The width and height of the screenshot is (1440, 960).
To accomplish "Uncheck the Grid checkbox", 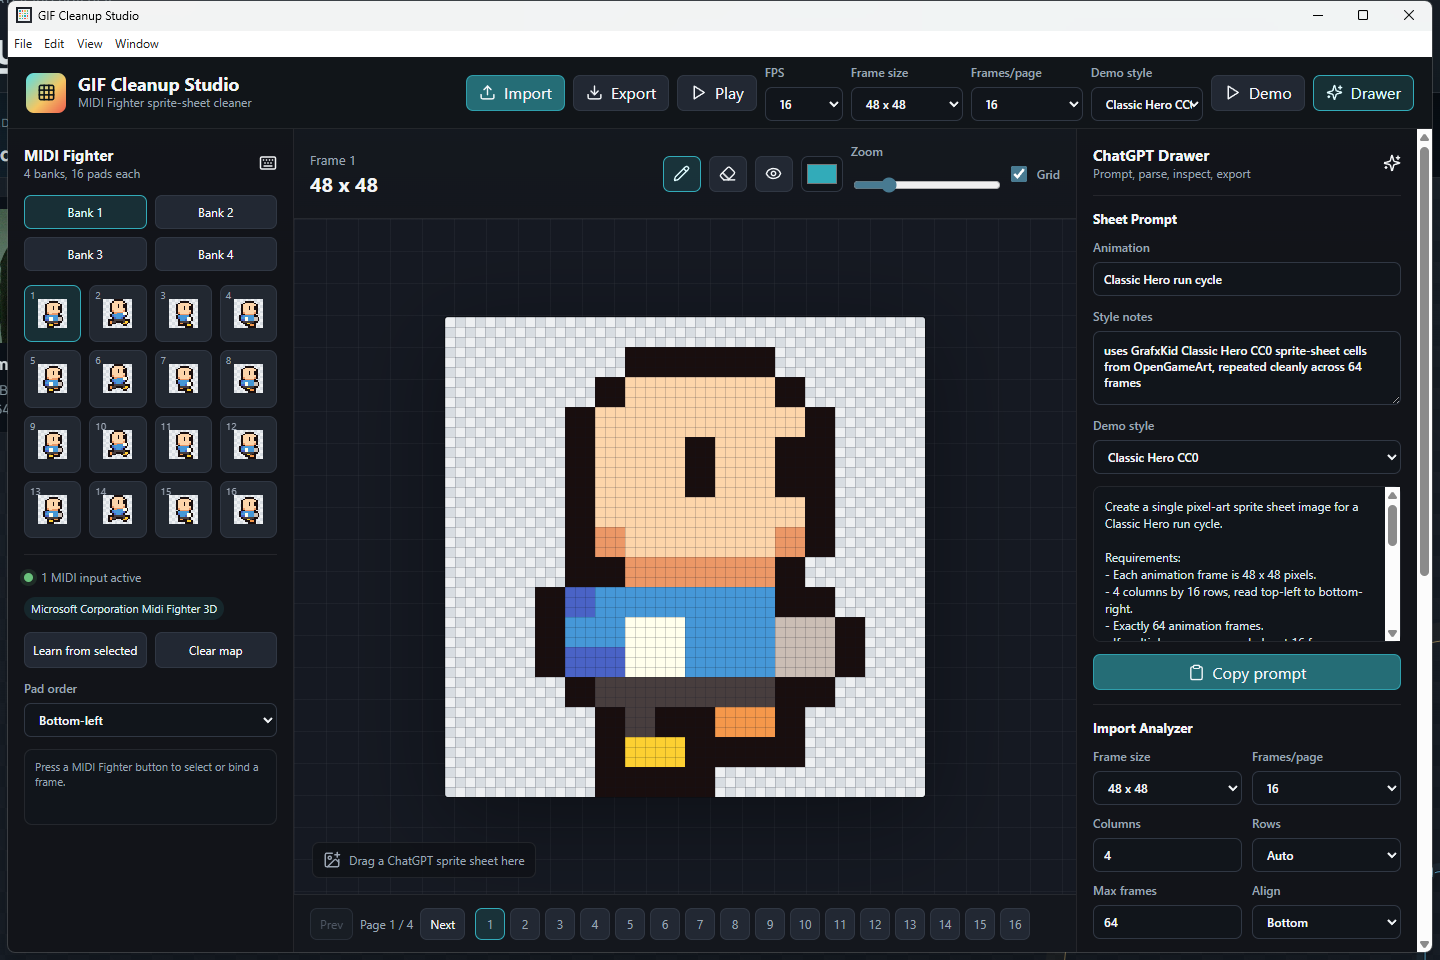I will pos(1019,174).
